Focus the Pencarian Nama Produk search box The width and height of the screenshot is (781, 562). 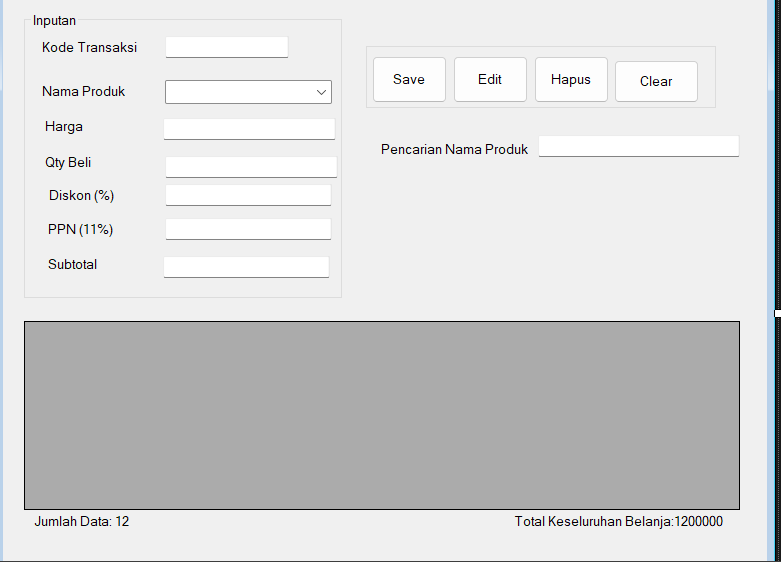pyautogui.click(x=638, y=146)
